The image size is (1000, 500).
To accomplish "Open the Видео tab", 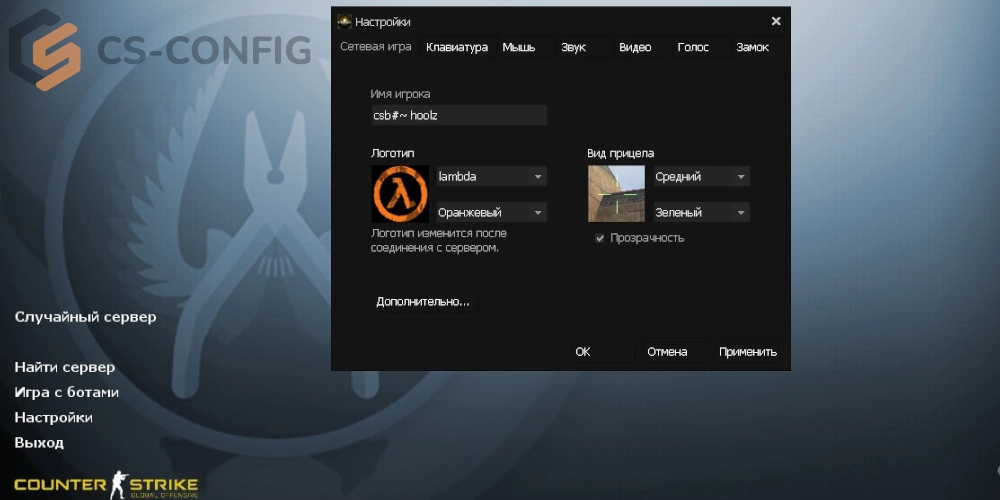I will click(635, 47).
